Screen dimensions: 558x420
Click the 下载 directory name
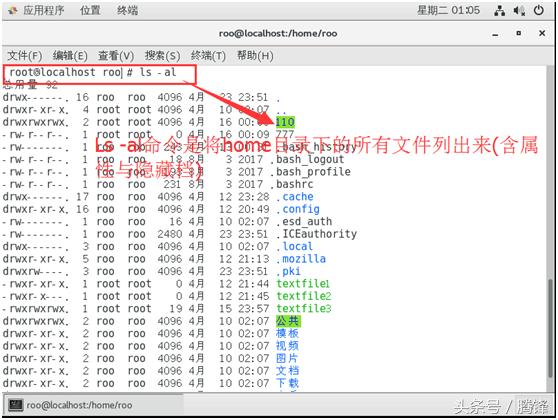click(x=288, y=384)
